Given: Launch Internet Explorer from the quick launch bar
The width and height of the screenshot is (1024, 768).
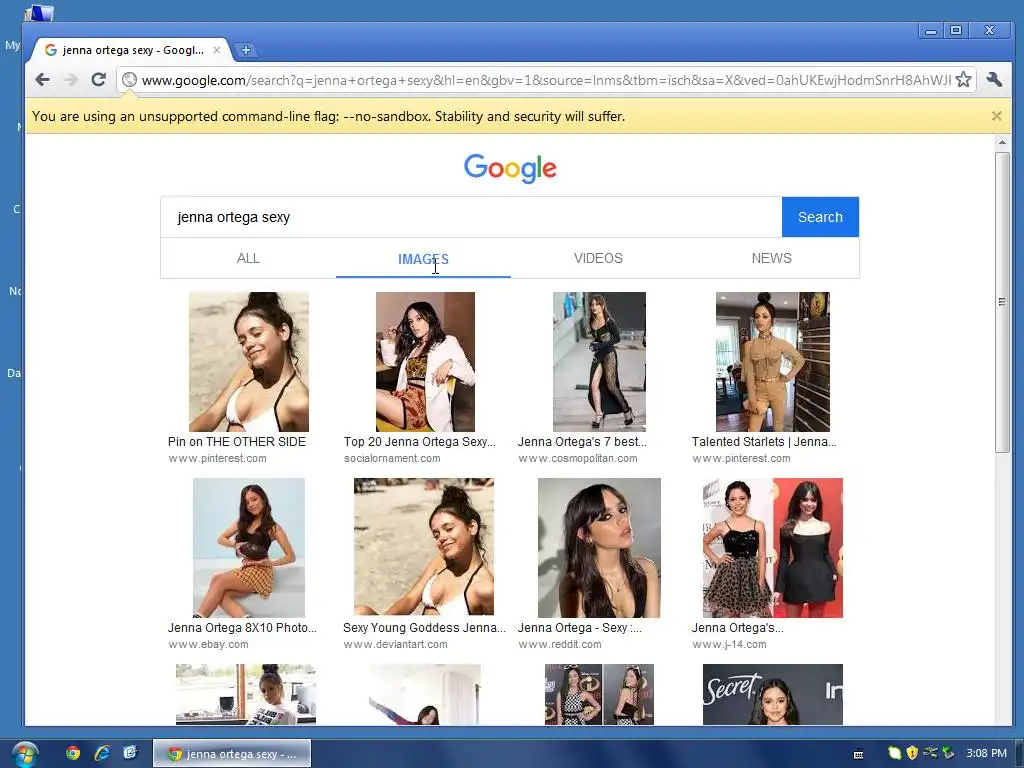Looking at the screenshot, I should point(102,753).
